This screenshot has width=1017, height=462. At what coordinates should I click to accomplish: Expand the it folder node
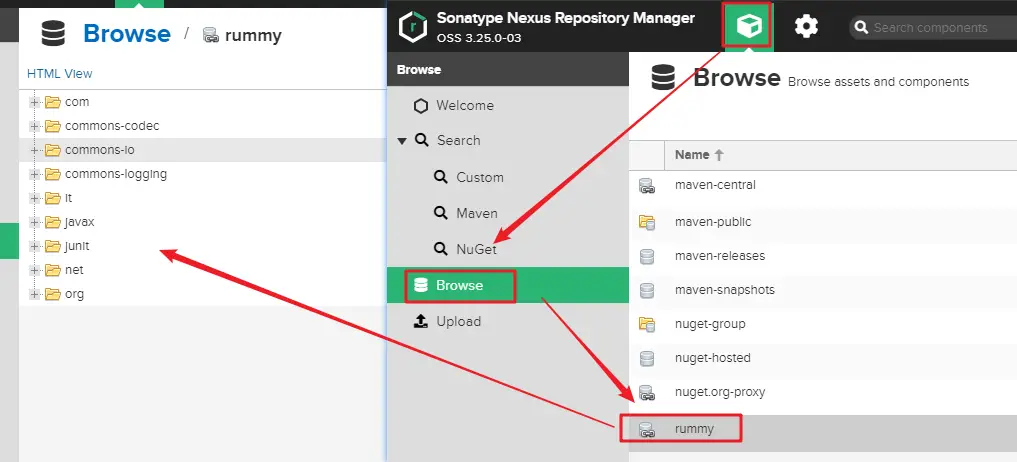coord(34,199)
